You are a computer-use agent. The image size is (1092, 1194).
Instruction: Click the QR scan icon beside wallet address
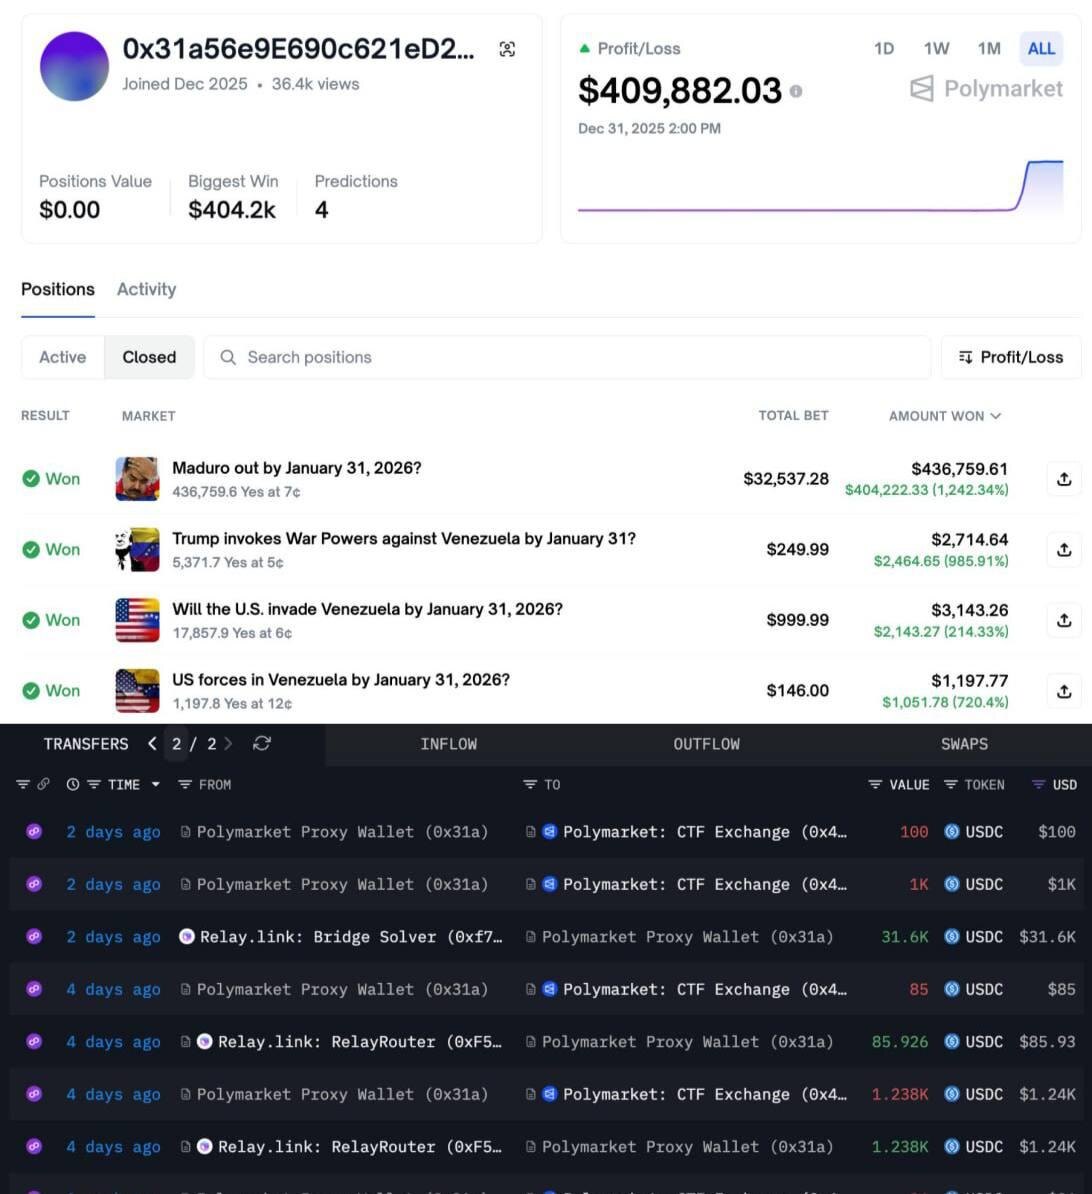point(507,49)
